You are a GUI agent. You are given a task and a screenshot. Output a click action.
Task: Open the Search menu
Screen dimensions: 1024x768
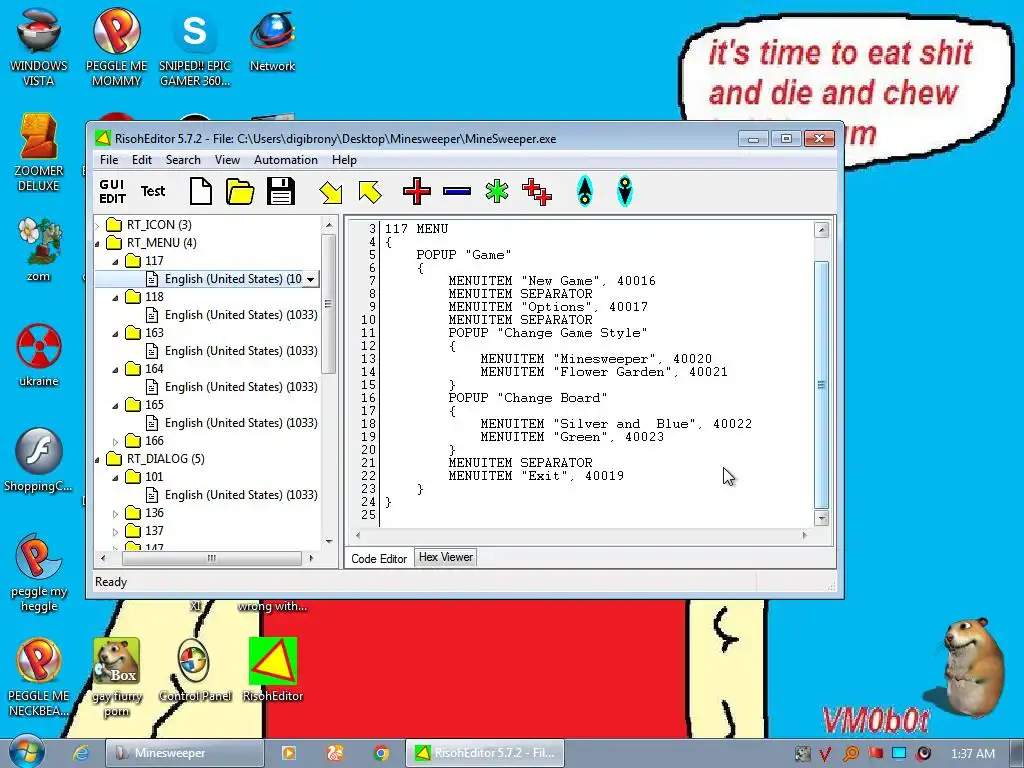(183, 160)
